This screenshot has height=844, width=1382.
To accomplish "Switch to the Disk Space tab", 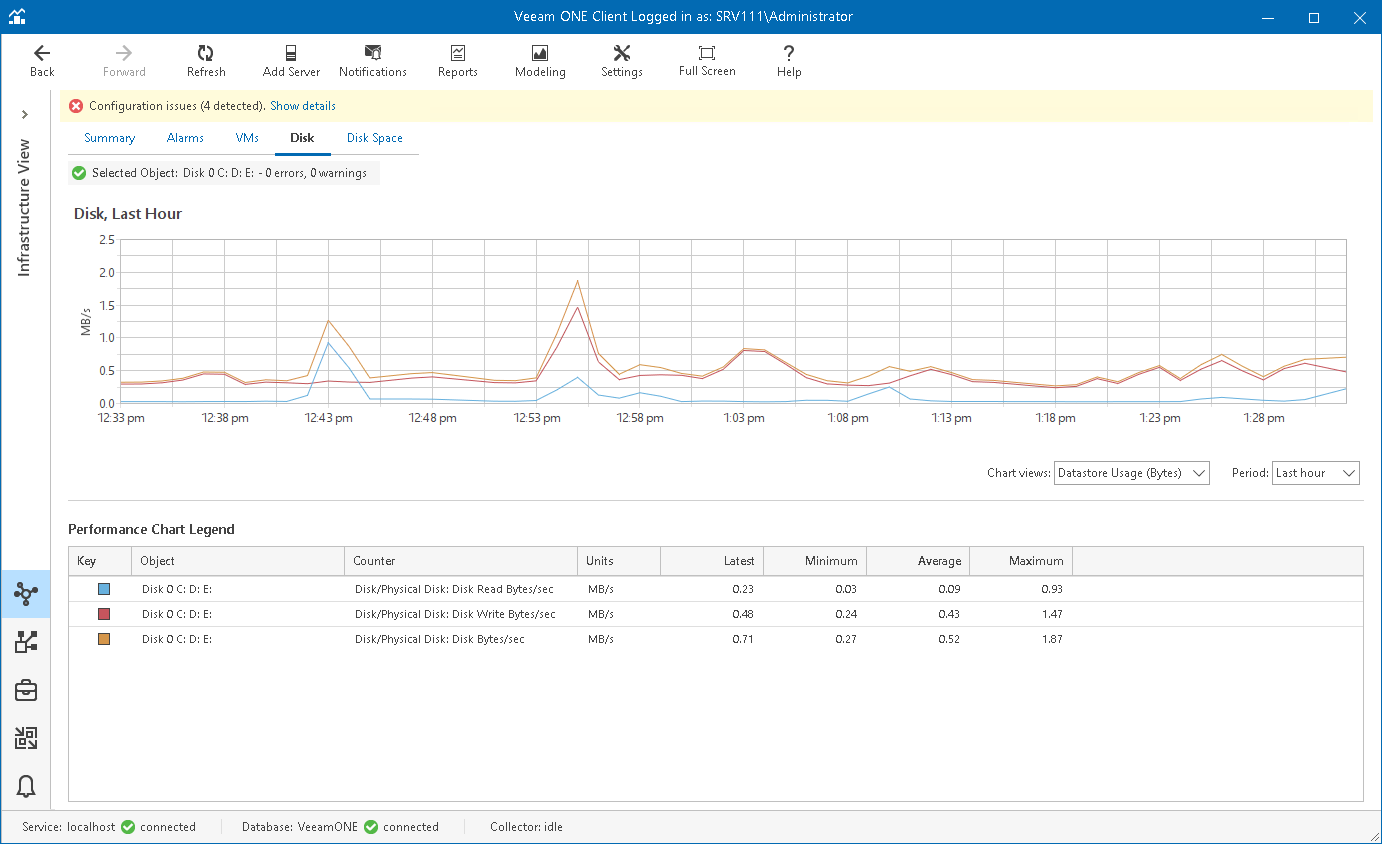I will tap(375, 138).
